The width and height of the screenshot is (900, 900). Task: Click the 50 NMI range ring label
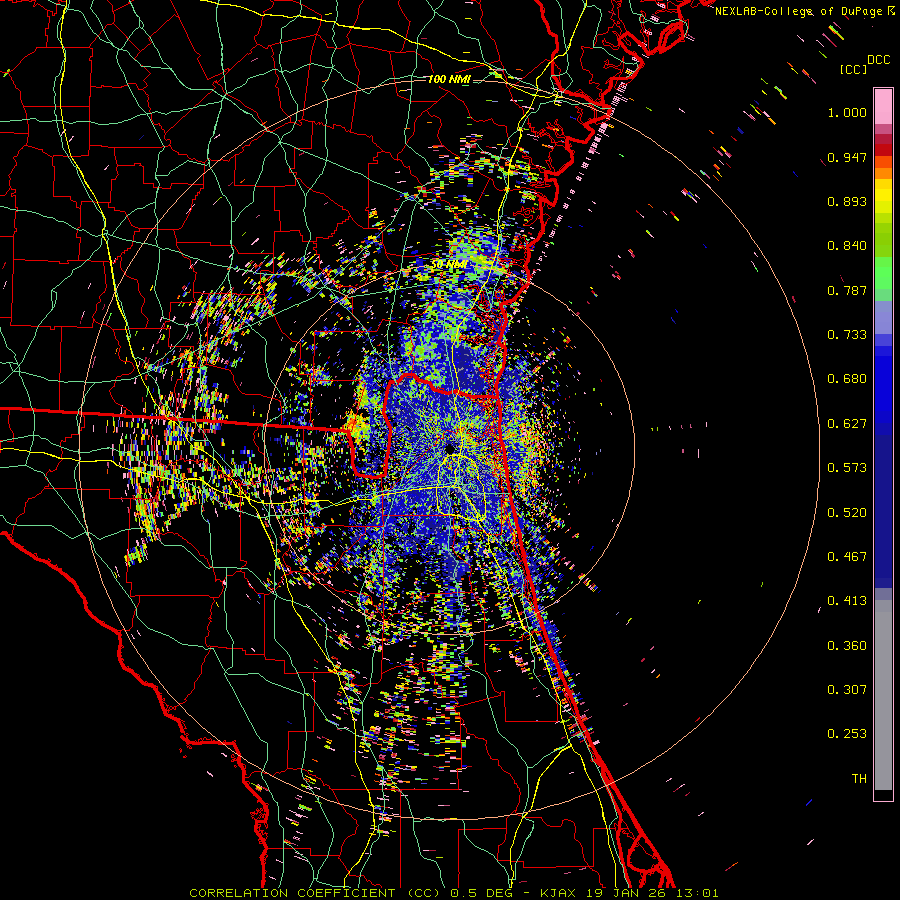pos(449,265)
